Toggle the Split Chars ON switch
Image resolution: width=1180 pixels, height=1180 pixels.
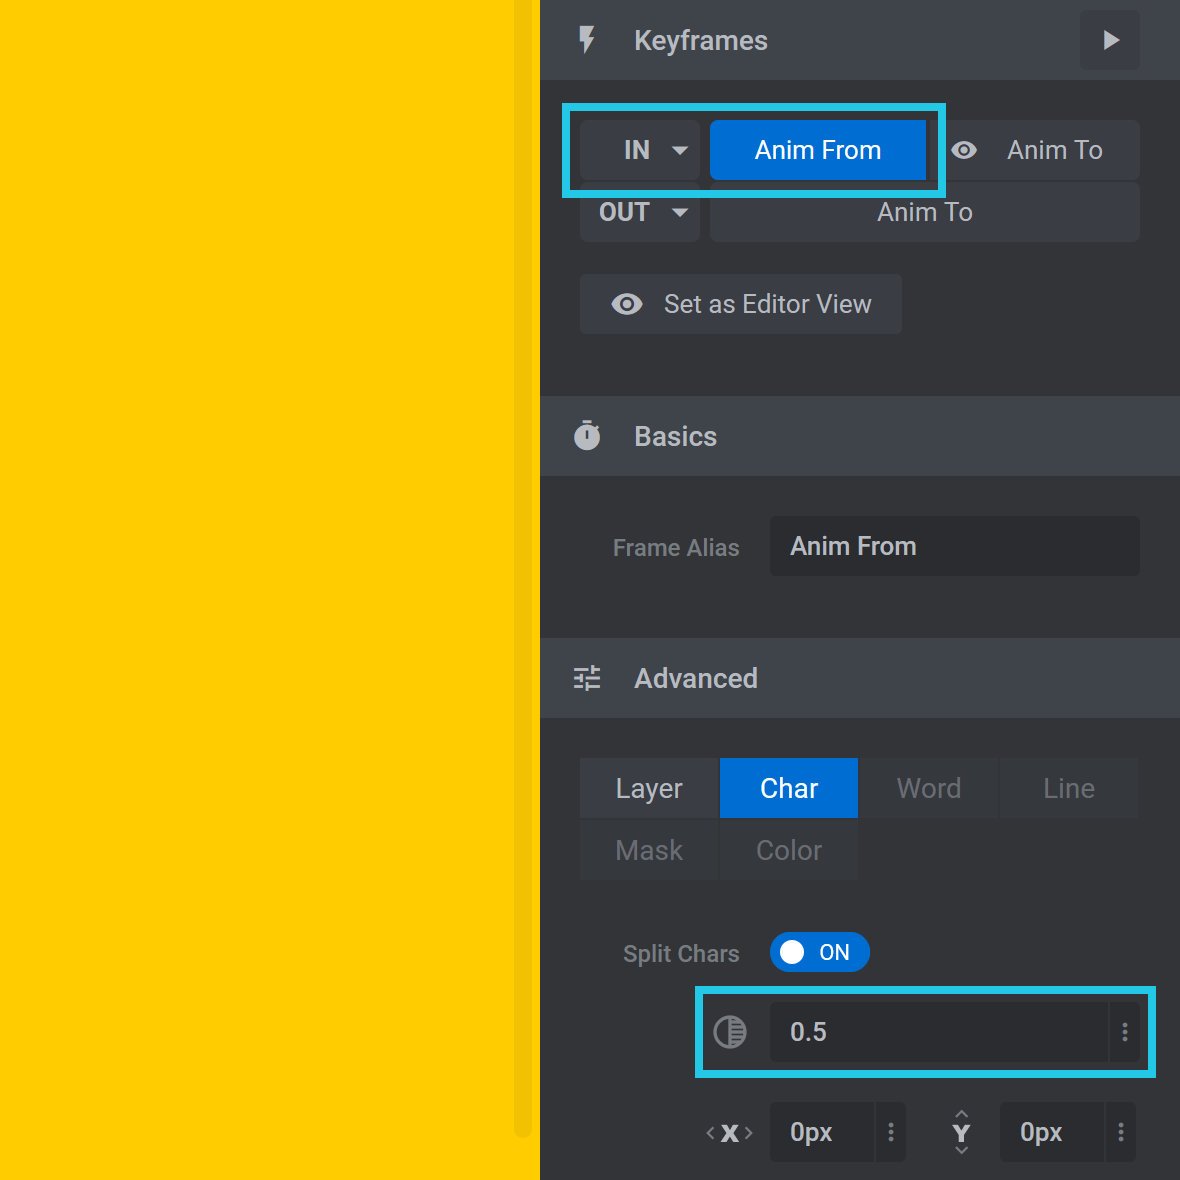[x=820, y=952]
